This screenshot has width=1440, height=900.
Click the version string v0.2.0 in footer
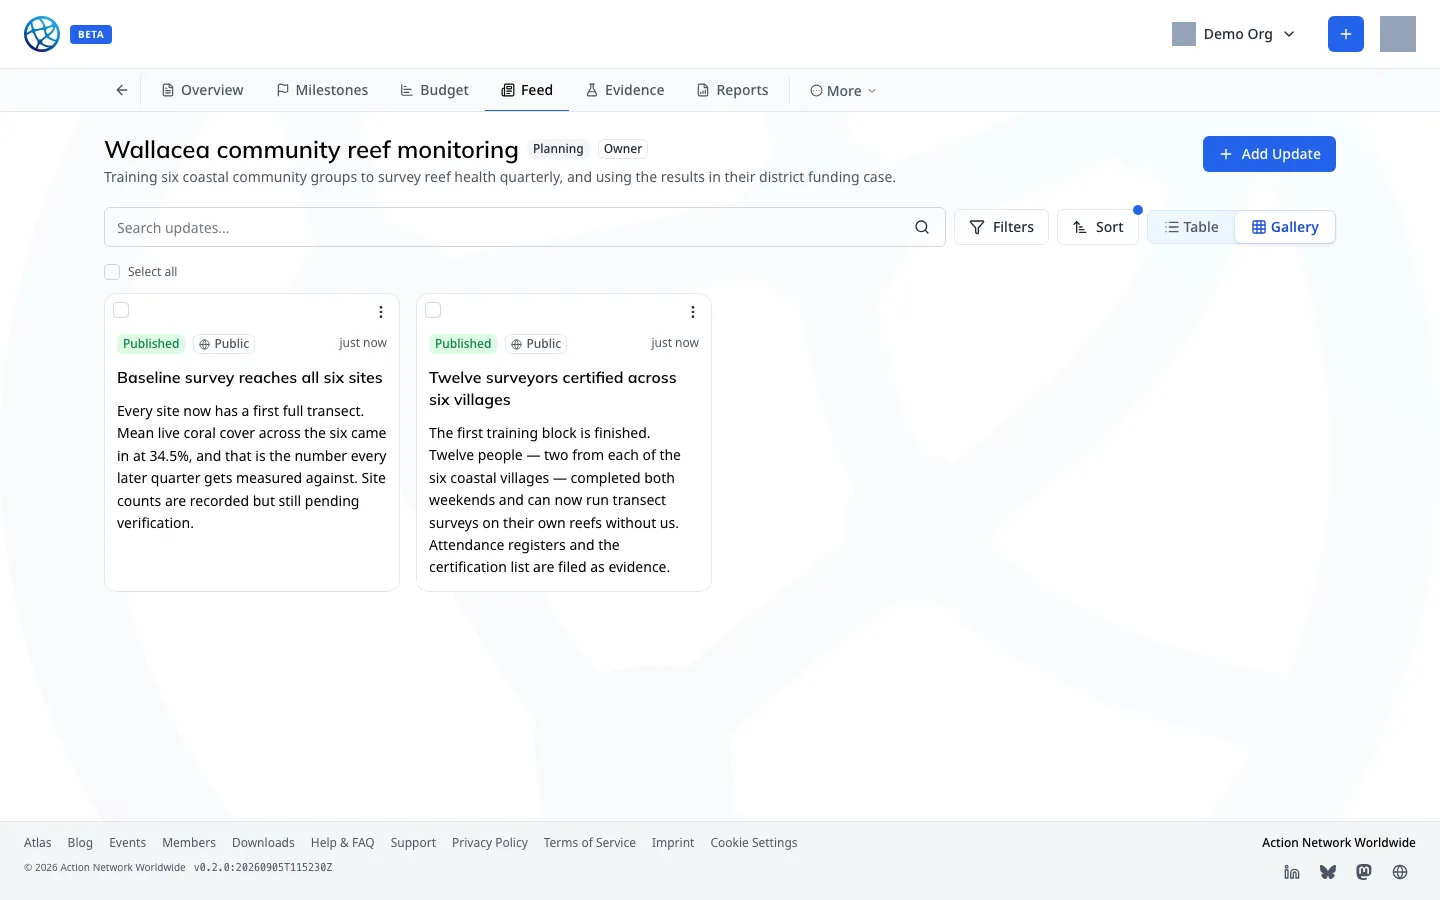coord(263,868)
